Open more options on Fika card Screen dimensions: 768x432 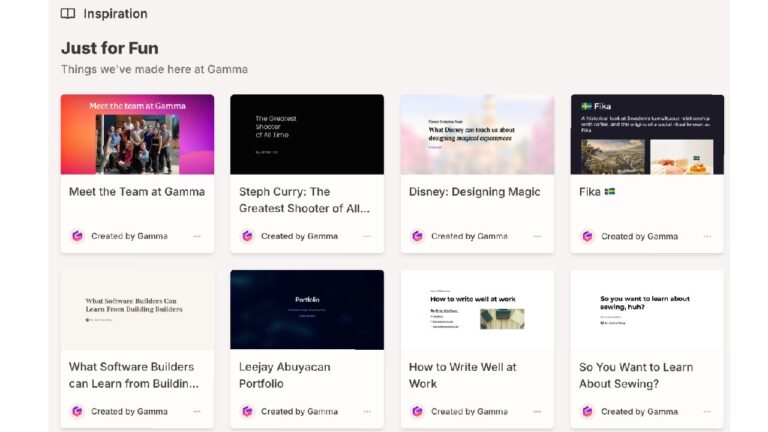coord(707,236)
